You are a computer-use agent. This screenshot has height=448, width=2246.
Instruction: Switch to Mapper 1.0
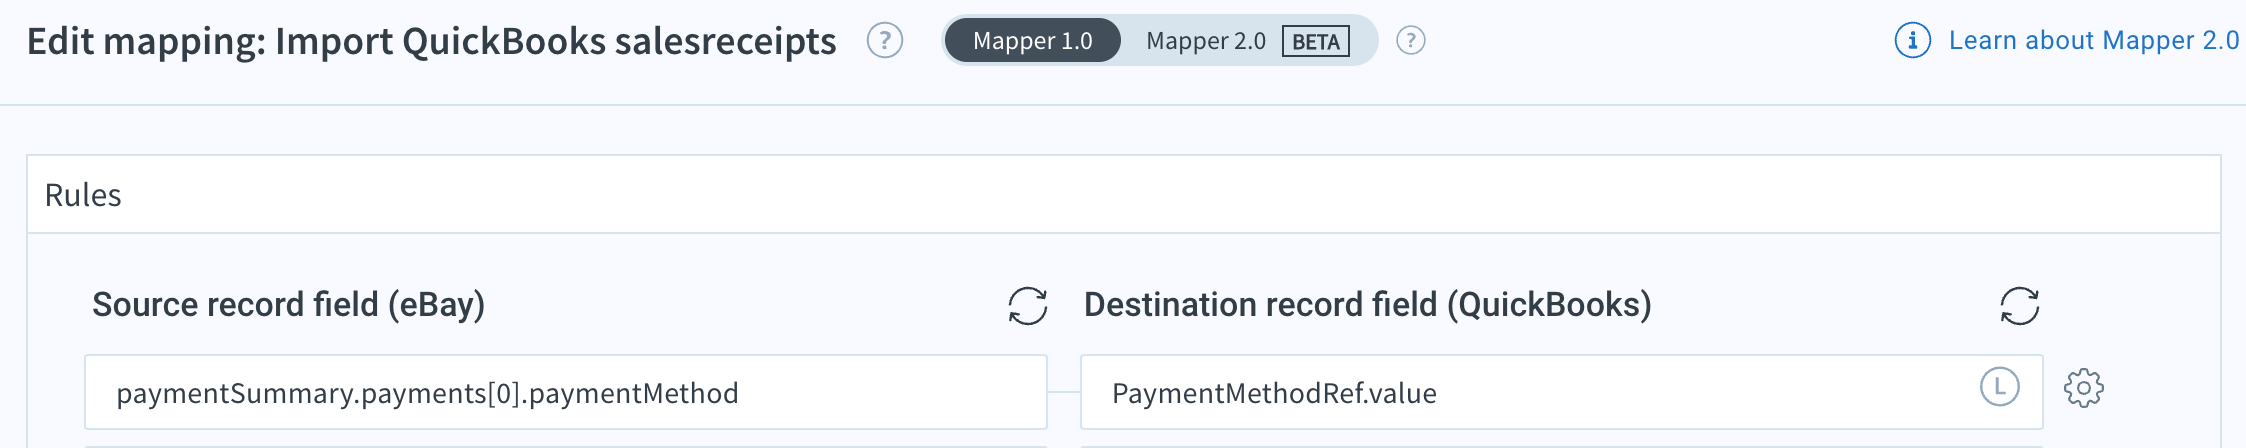tap(1033, 41)
